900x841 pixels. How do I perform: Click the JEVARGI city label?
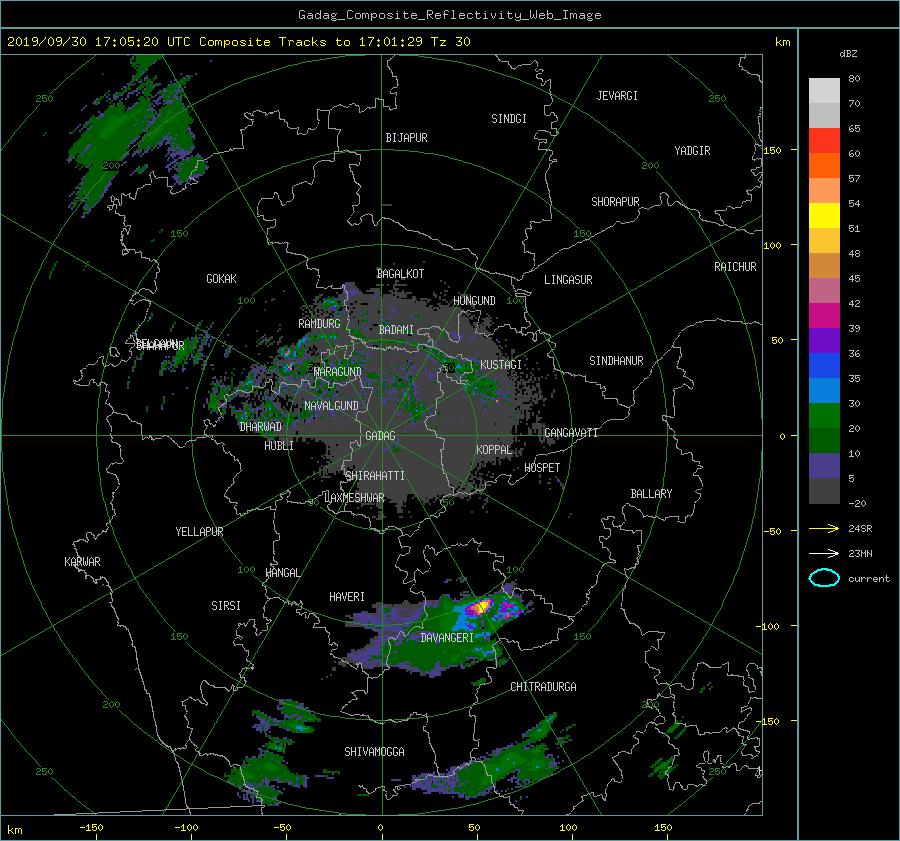coord(617,96)
